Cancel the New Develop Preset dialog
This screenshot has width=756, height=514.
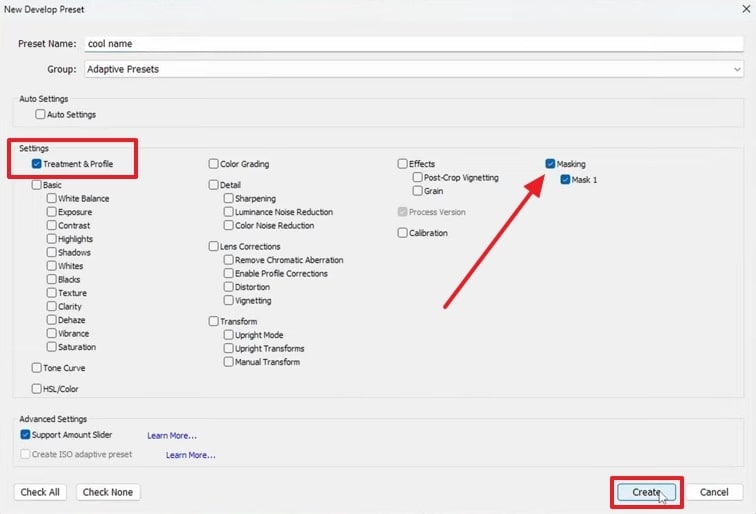(714, 492)
